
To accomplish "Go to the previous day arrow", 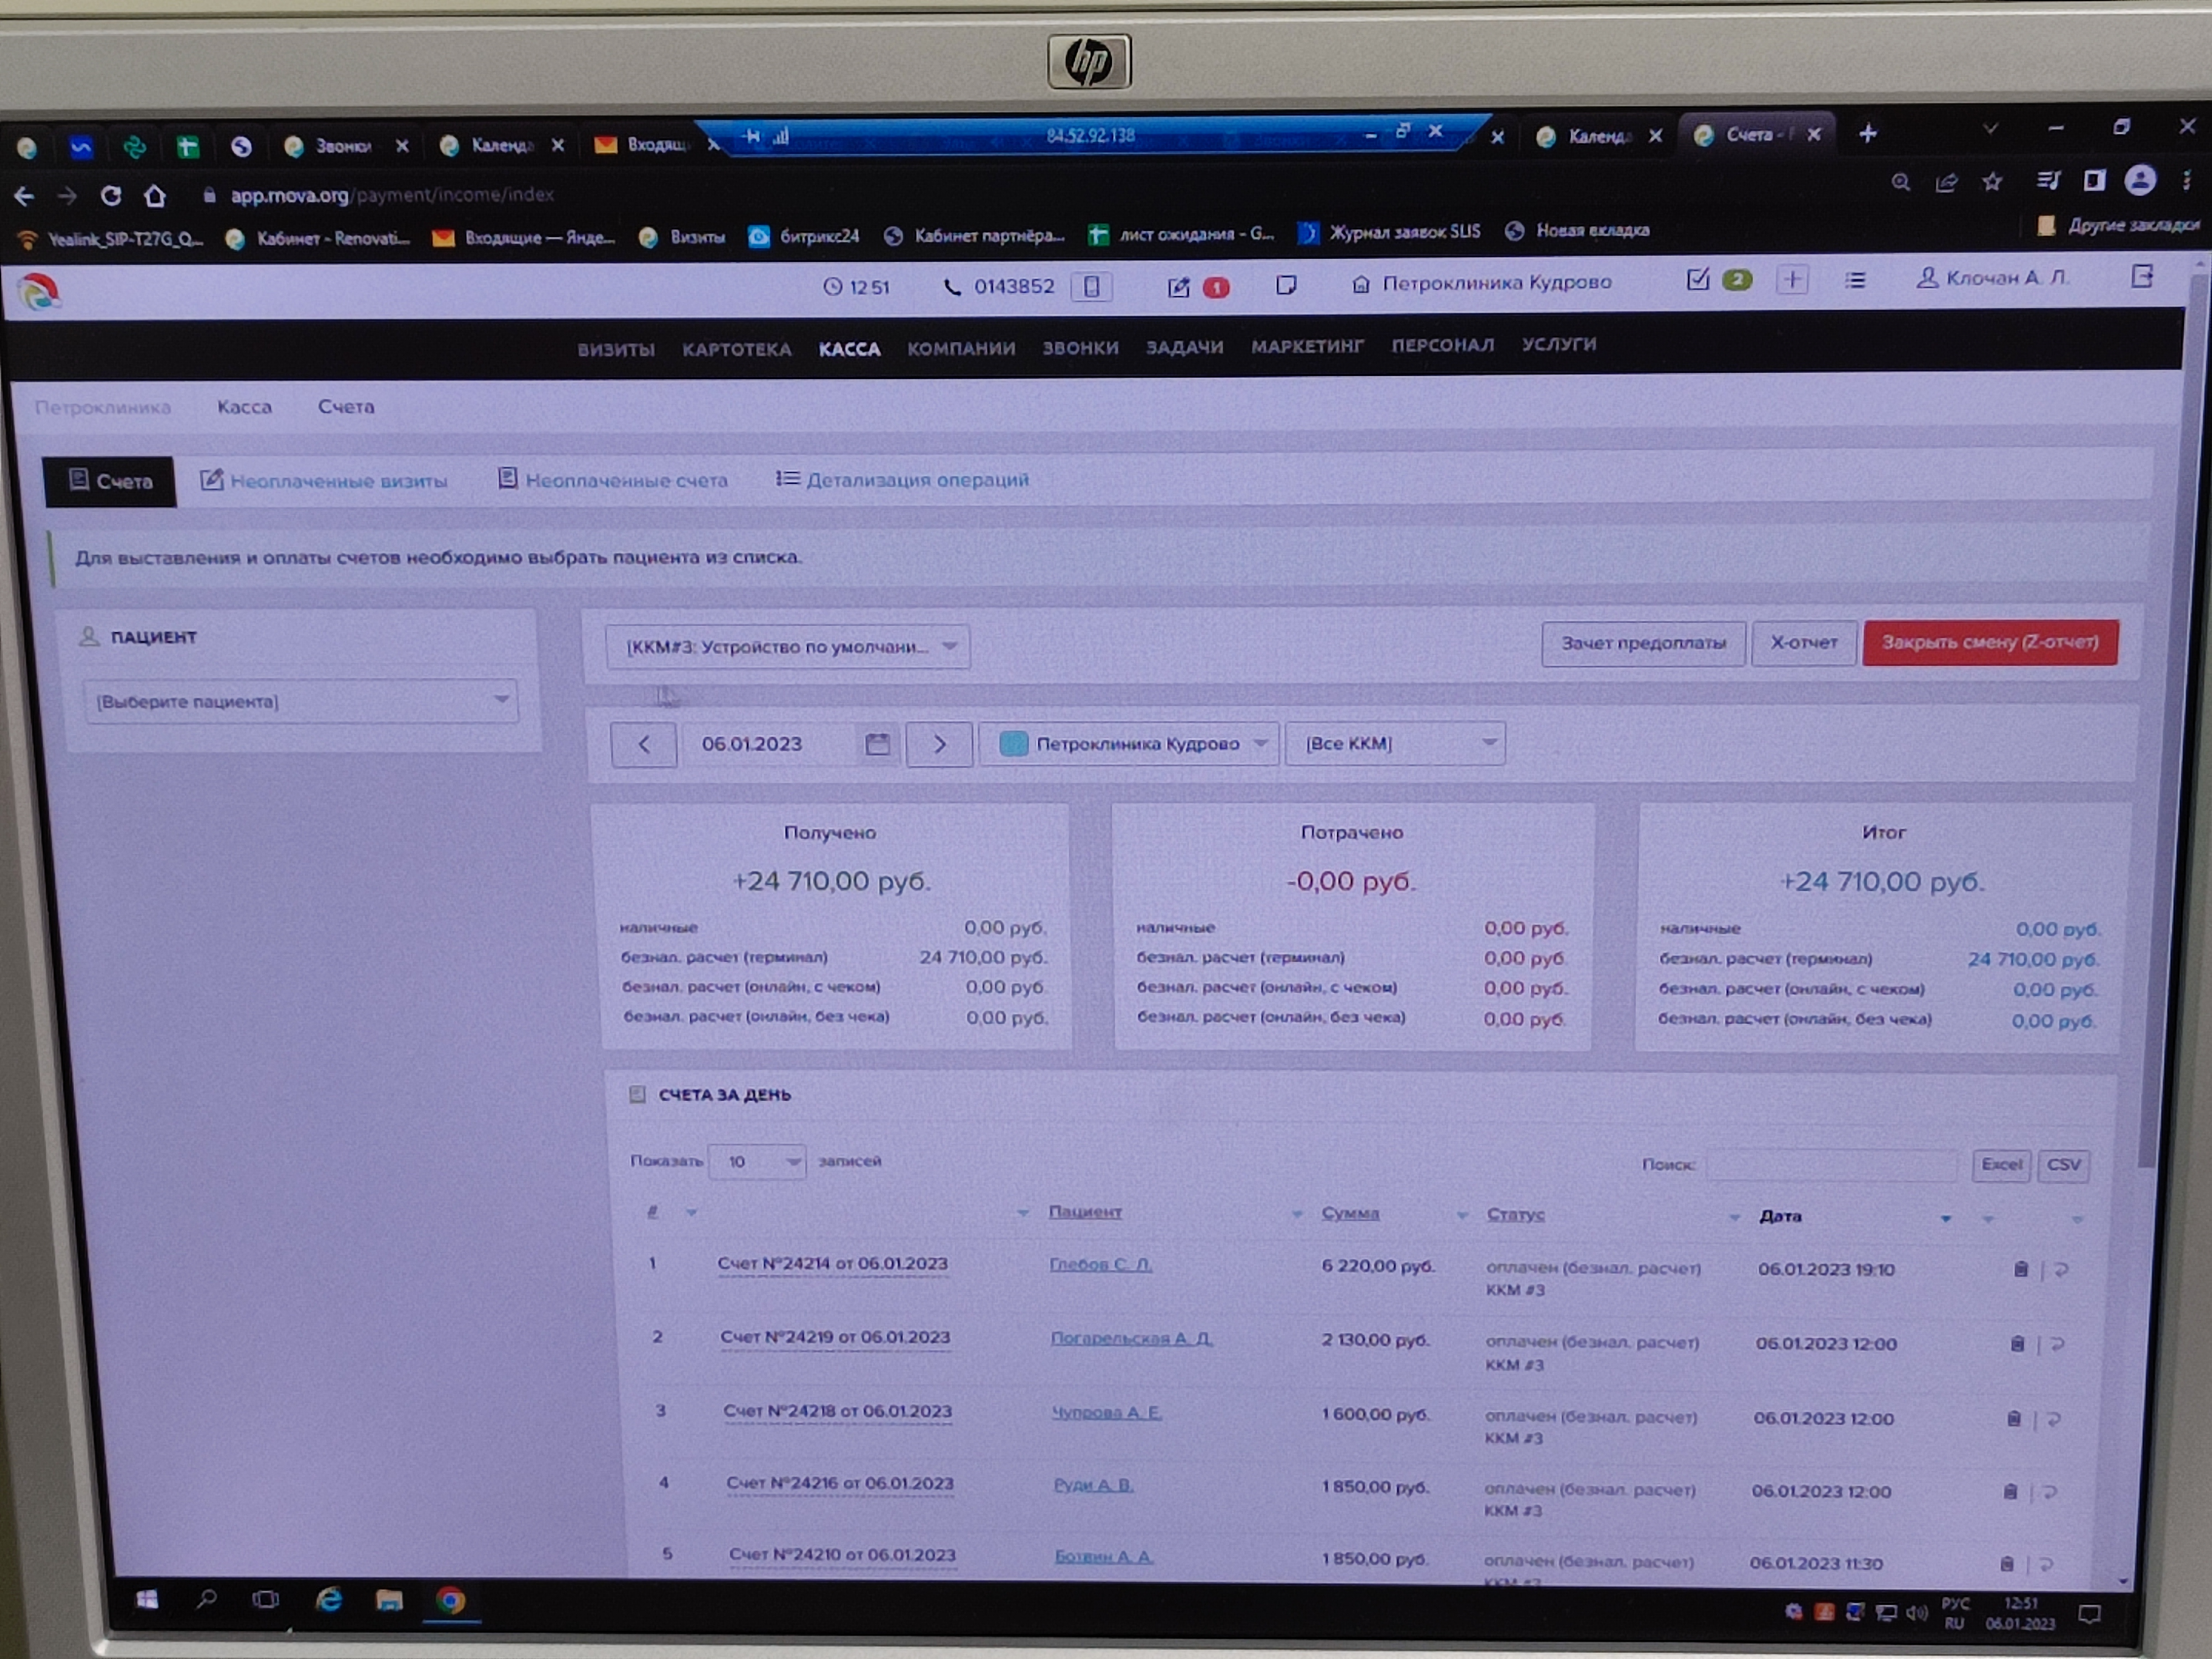I will click(x=644, y=744).
